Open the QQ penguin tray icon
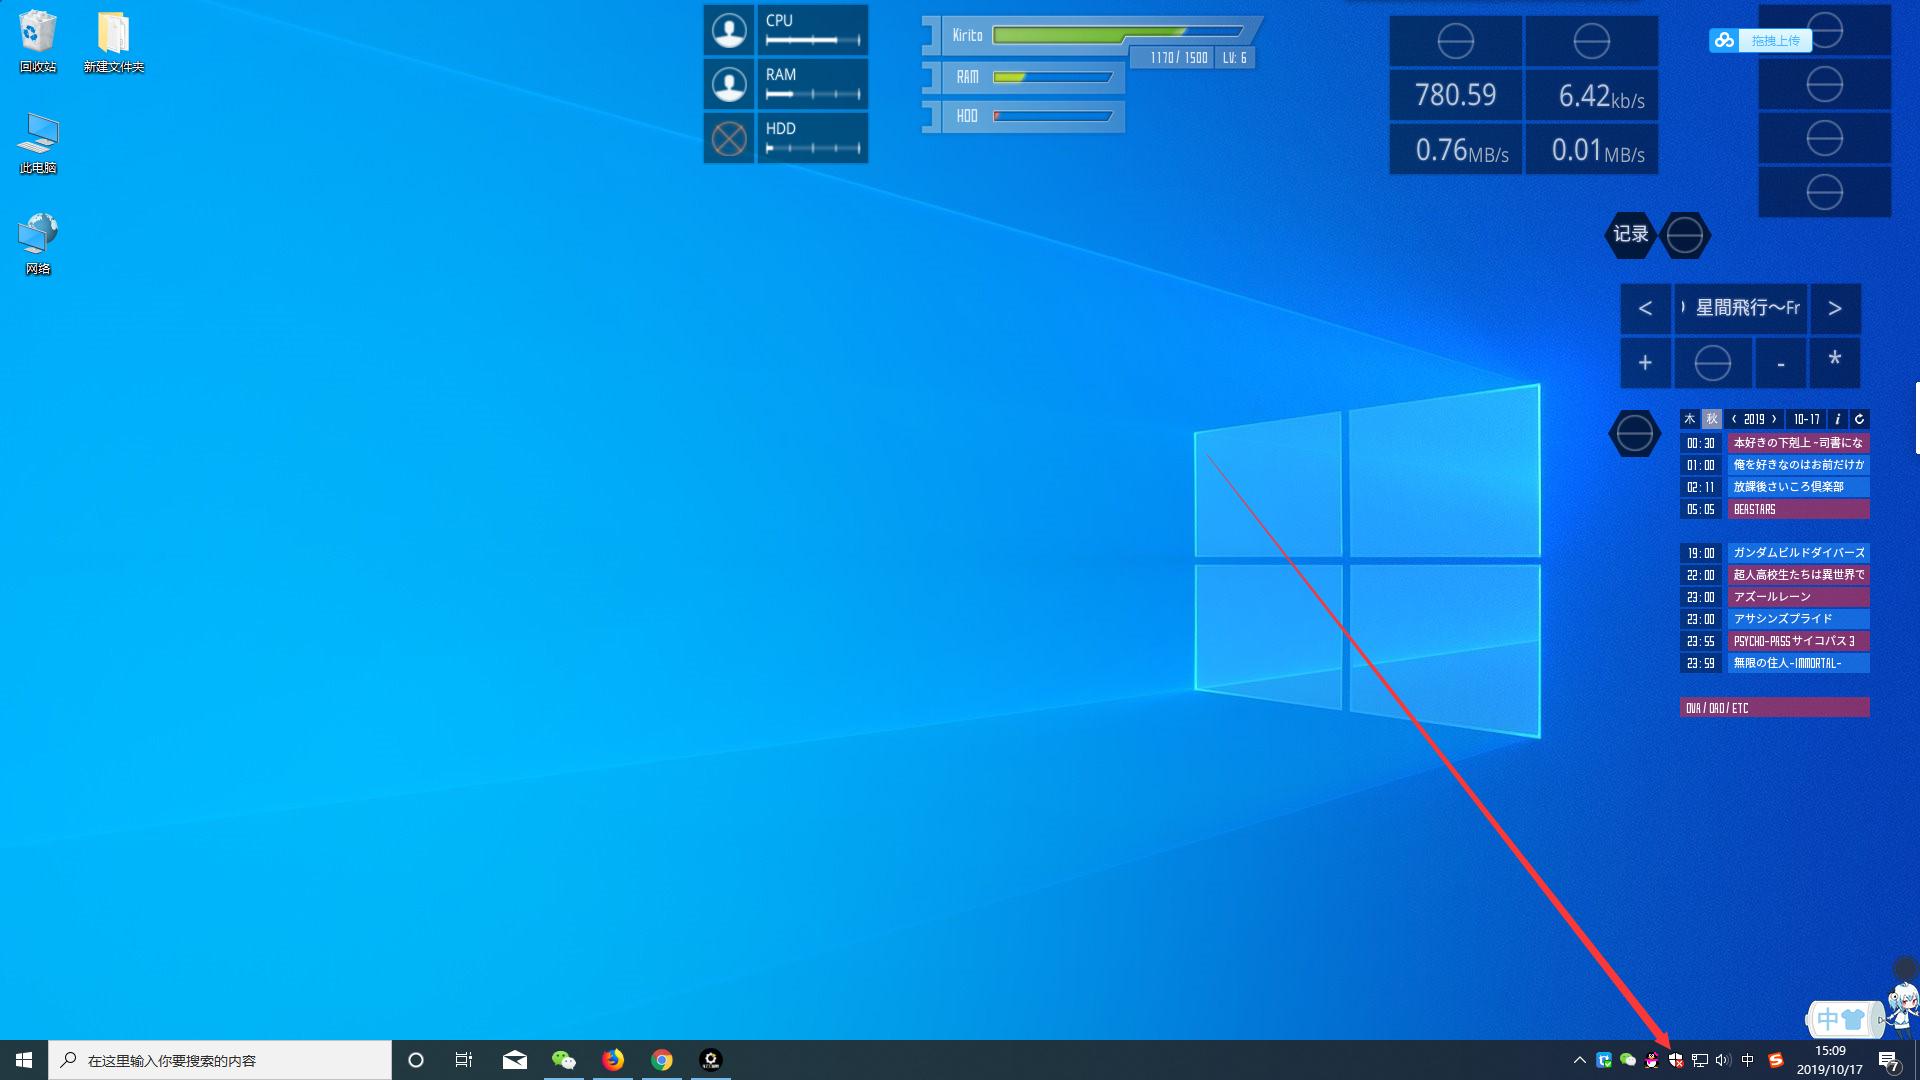This screenshot has width=1920, height=1080. 1652,1060
